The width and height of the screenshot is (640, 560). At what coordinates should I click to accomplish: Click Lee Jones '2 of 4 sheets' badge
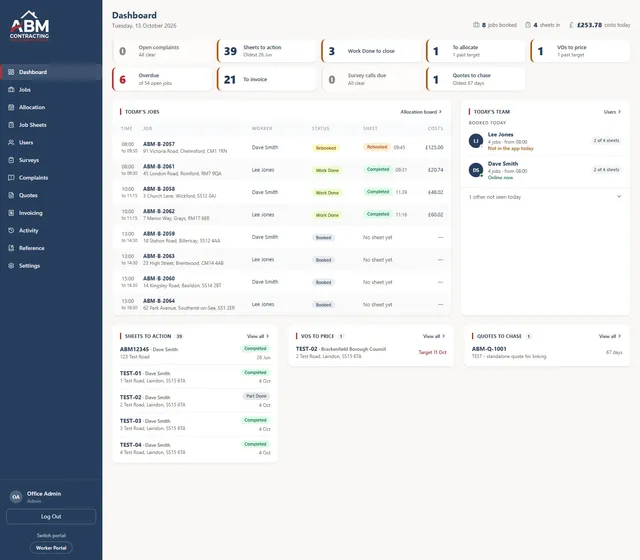(606, 140)
